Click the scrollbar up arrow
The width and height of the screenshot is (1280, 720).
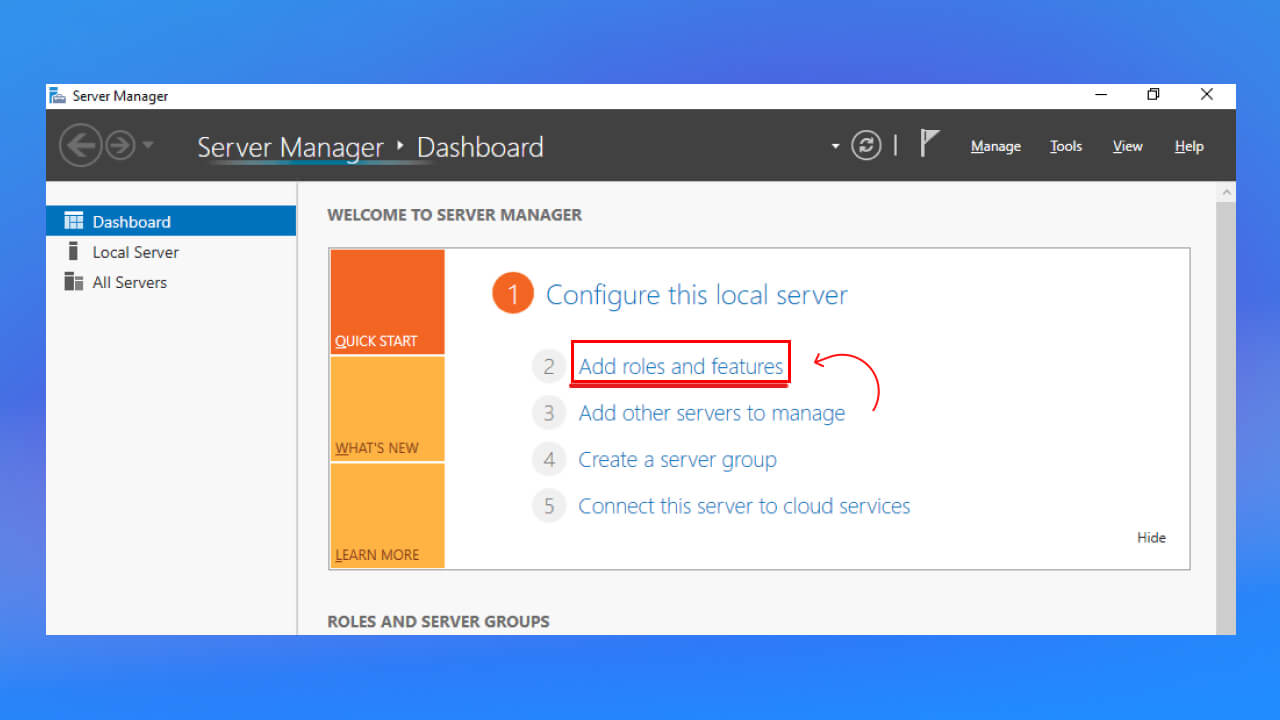pyautogui.click(x=1226, y=191)
